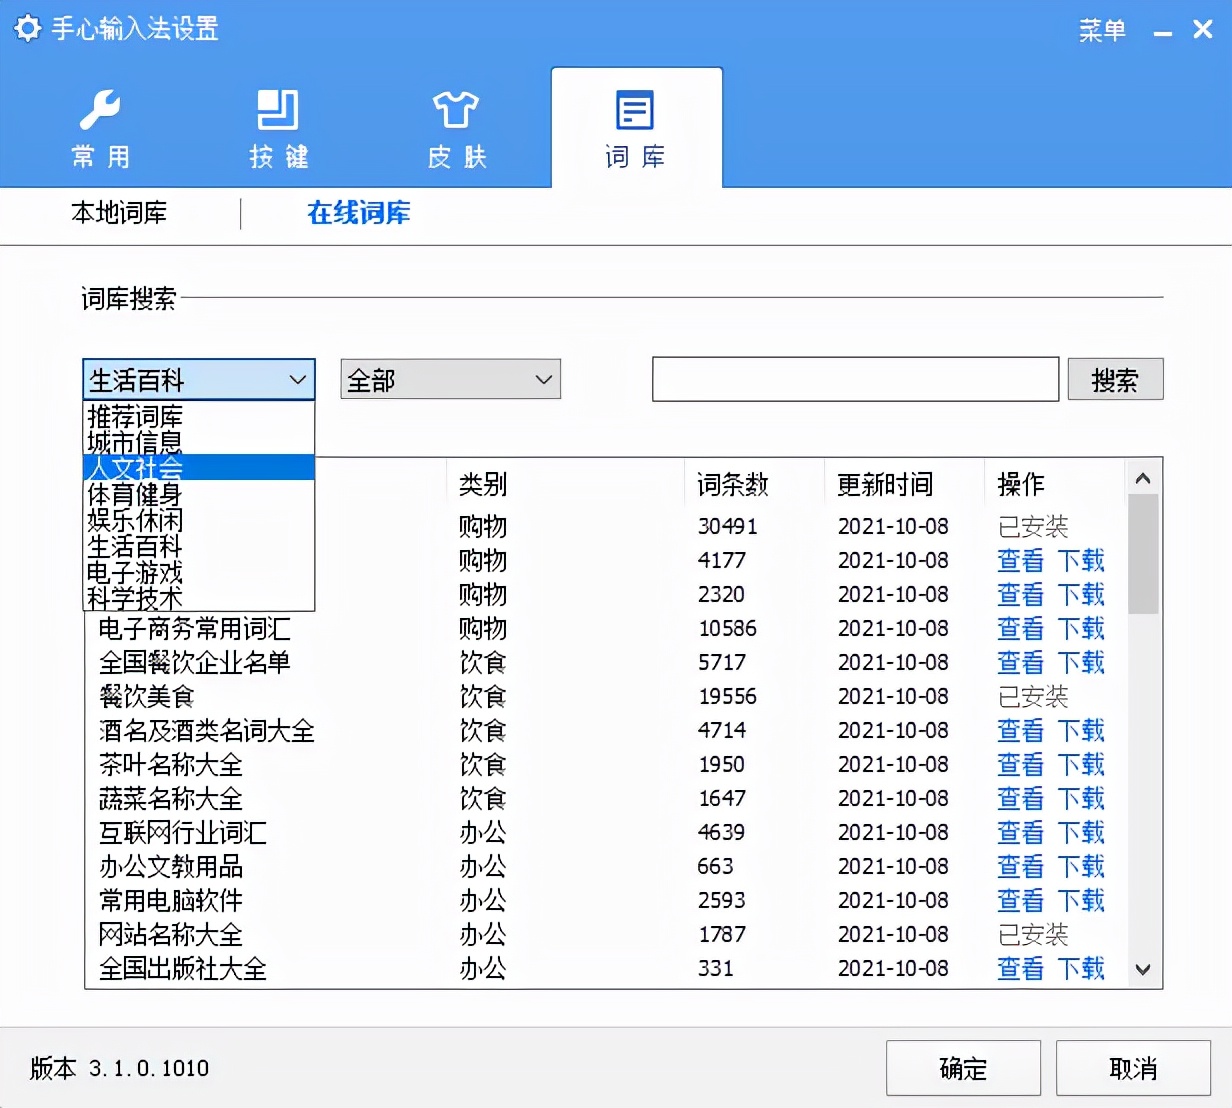Select the highlighted 人文社会 option
Image resolution: width=1232 pixels, height=1108 pixels.
coord(135,467)
